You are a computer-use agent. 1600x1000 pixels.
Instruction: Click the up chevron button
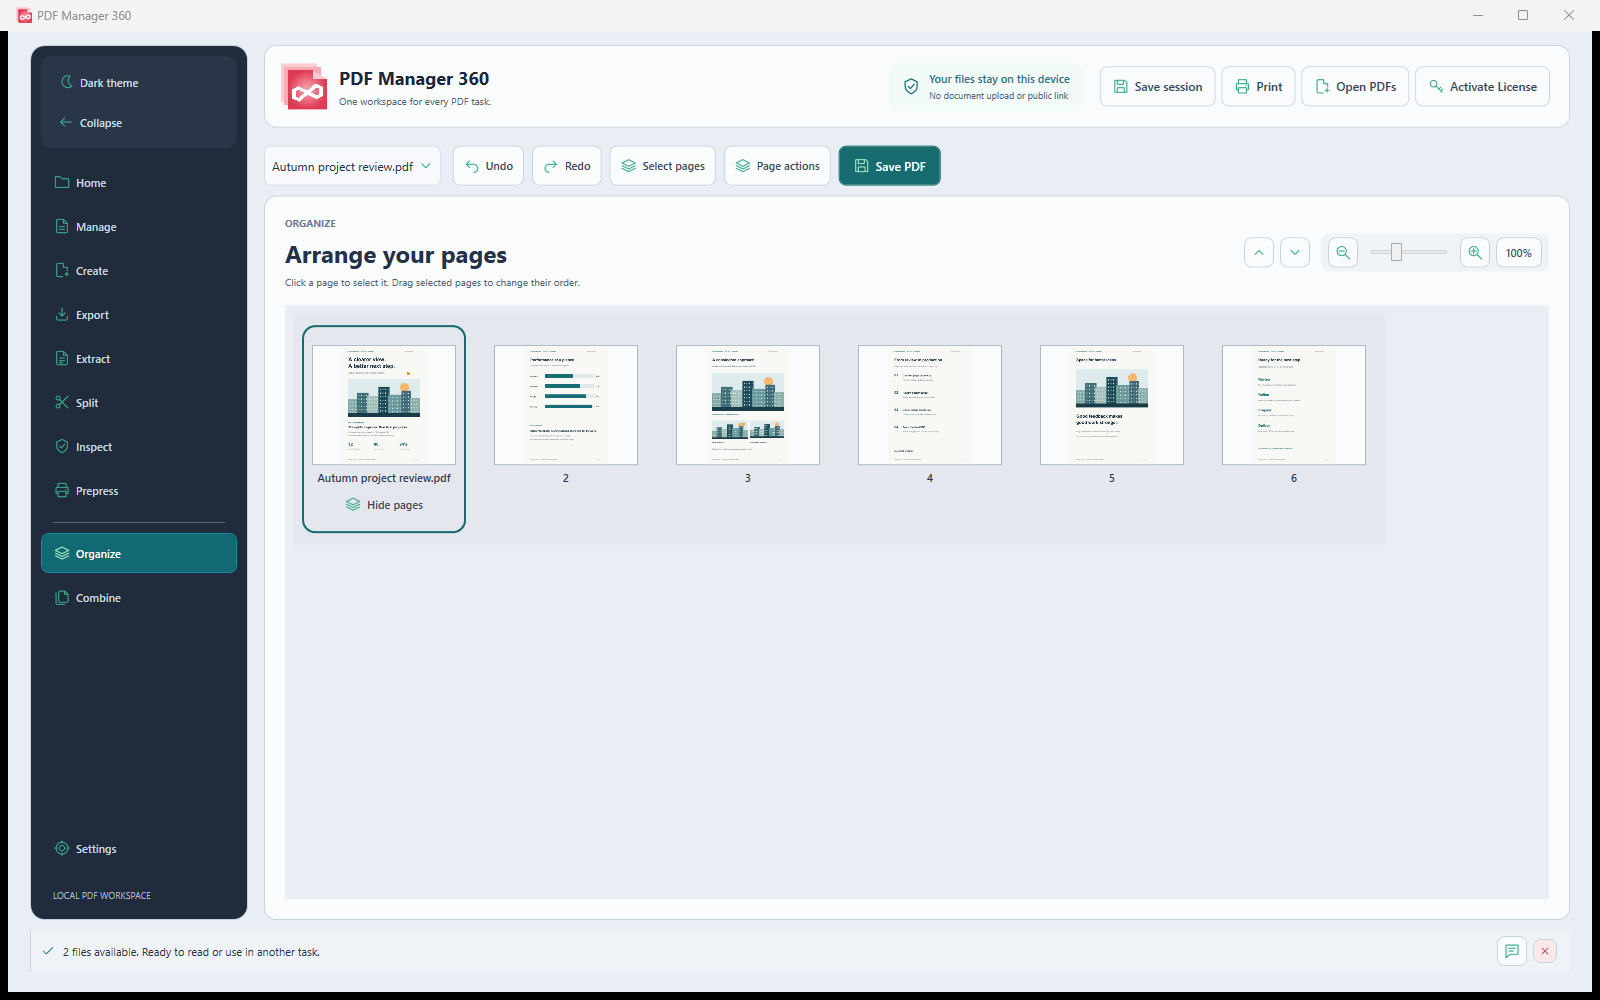pos(1259,253)
